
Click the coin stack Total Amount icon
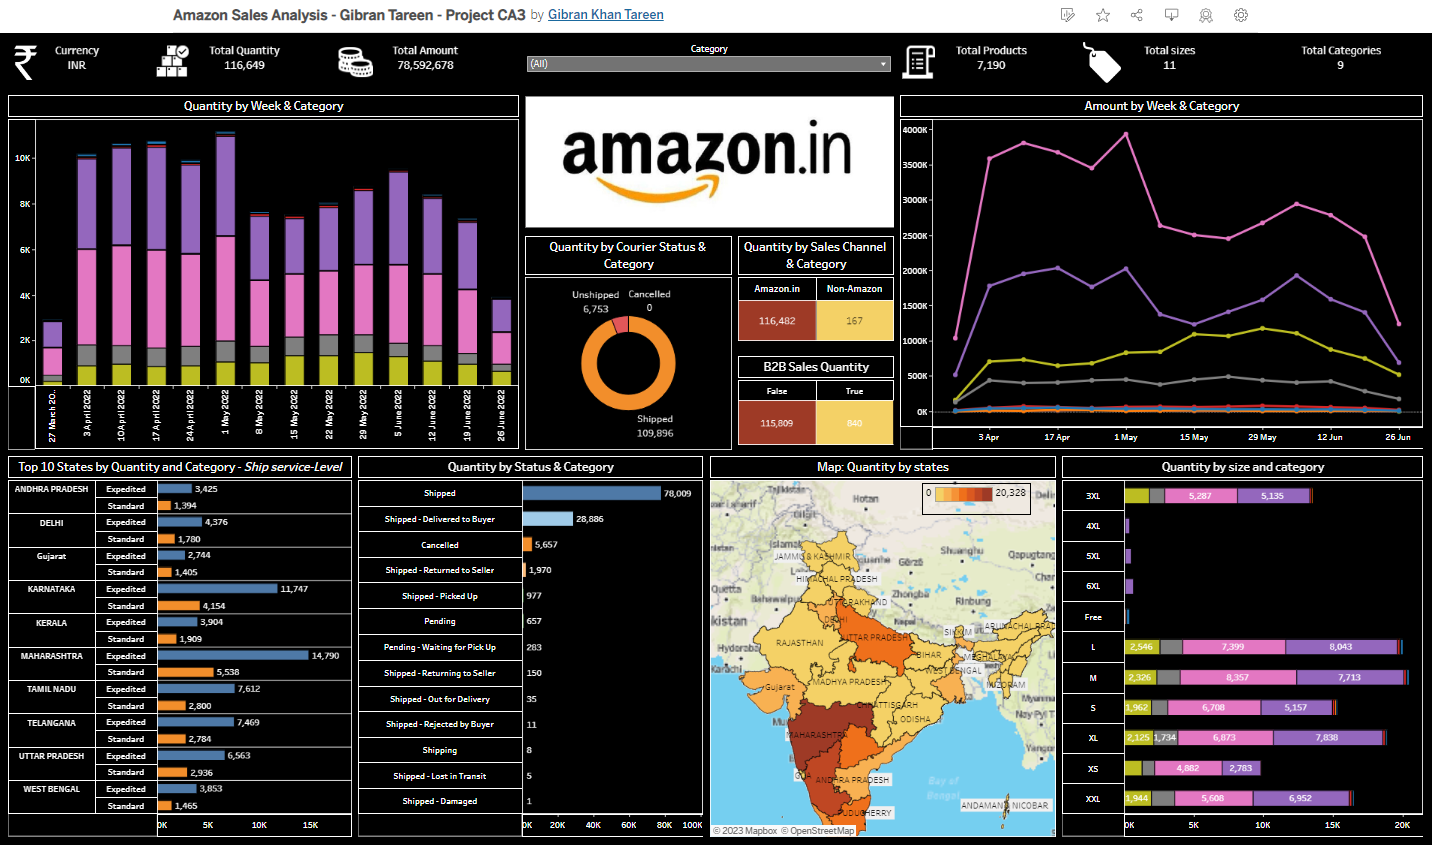point(350,60)
